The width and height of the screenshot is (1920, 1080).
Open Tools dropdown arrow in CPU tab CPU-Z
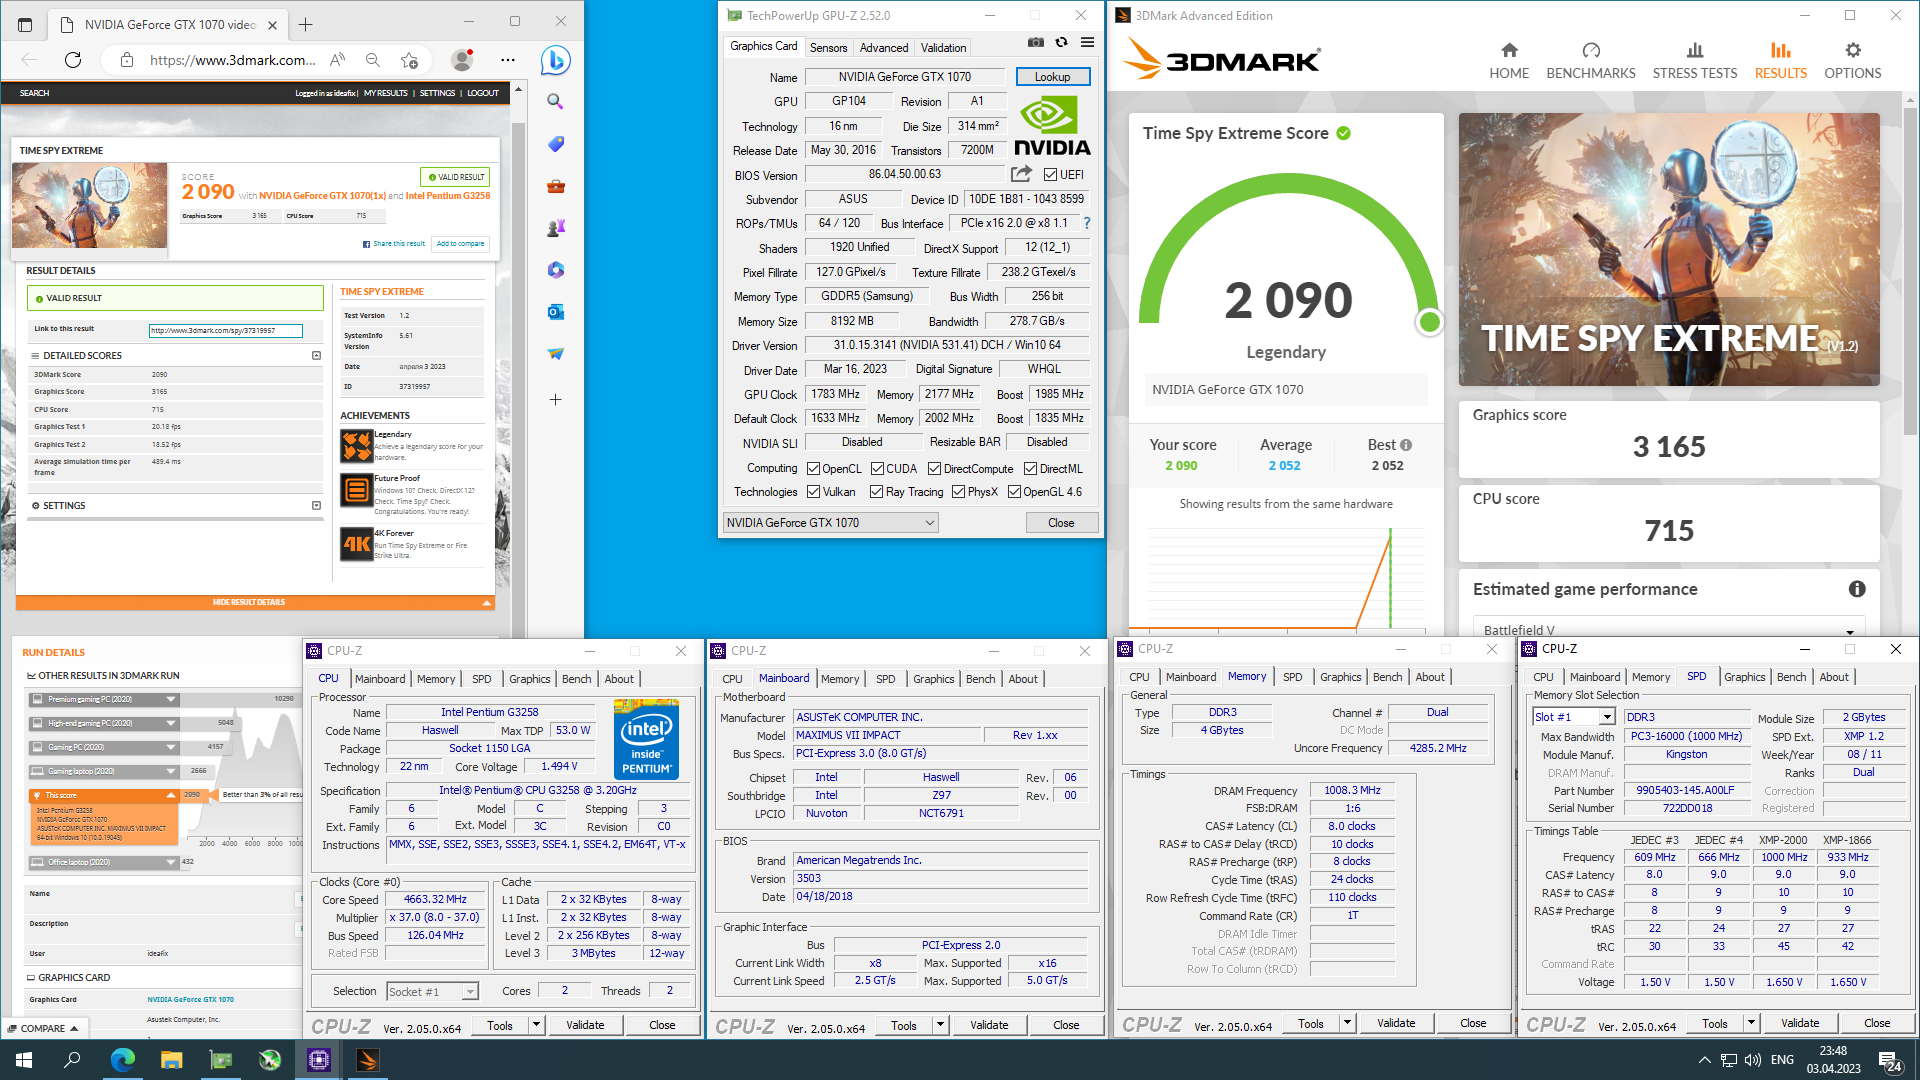(x=536, y=1025)
